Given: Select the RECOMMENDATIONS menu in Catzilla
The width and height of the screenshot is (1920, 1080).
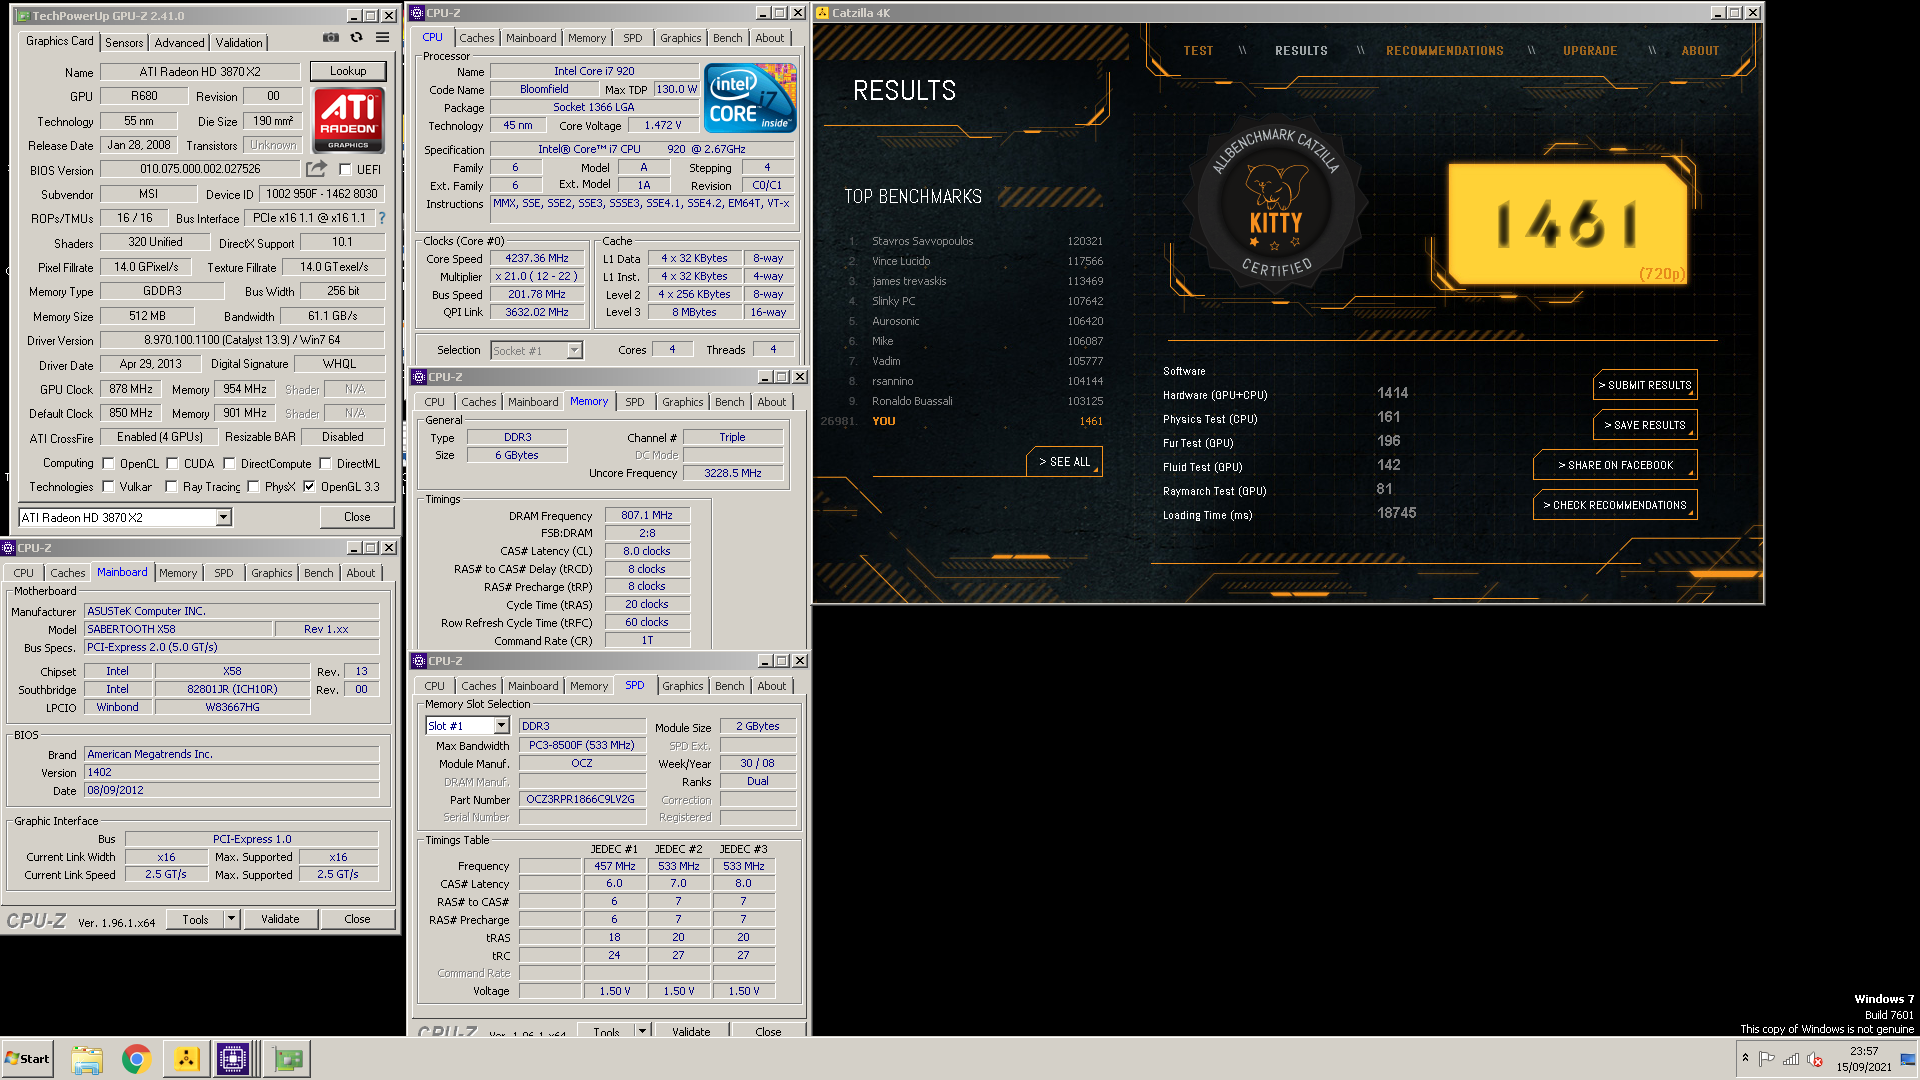Looking at the screenshot, I should click(x=1444, y=51).
